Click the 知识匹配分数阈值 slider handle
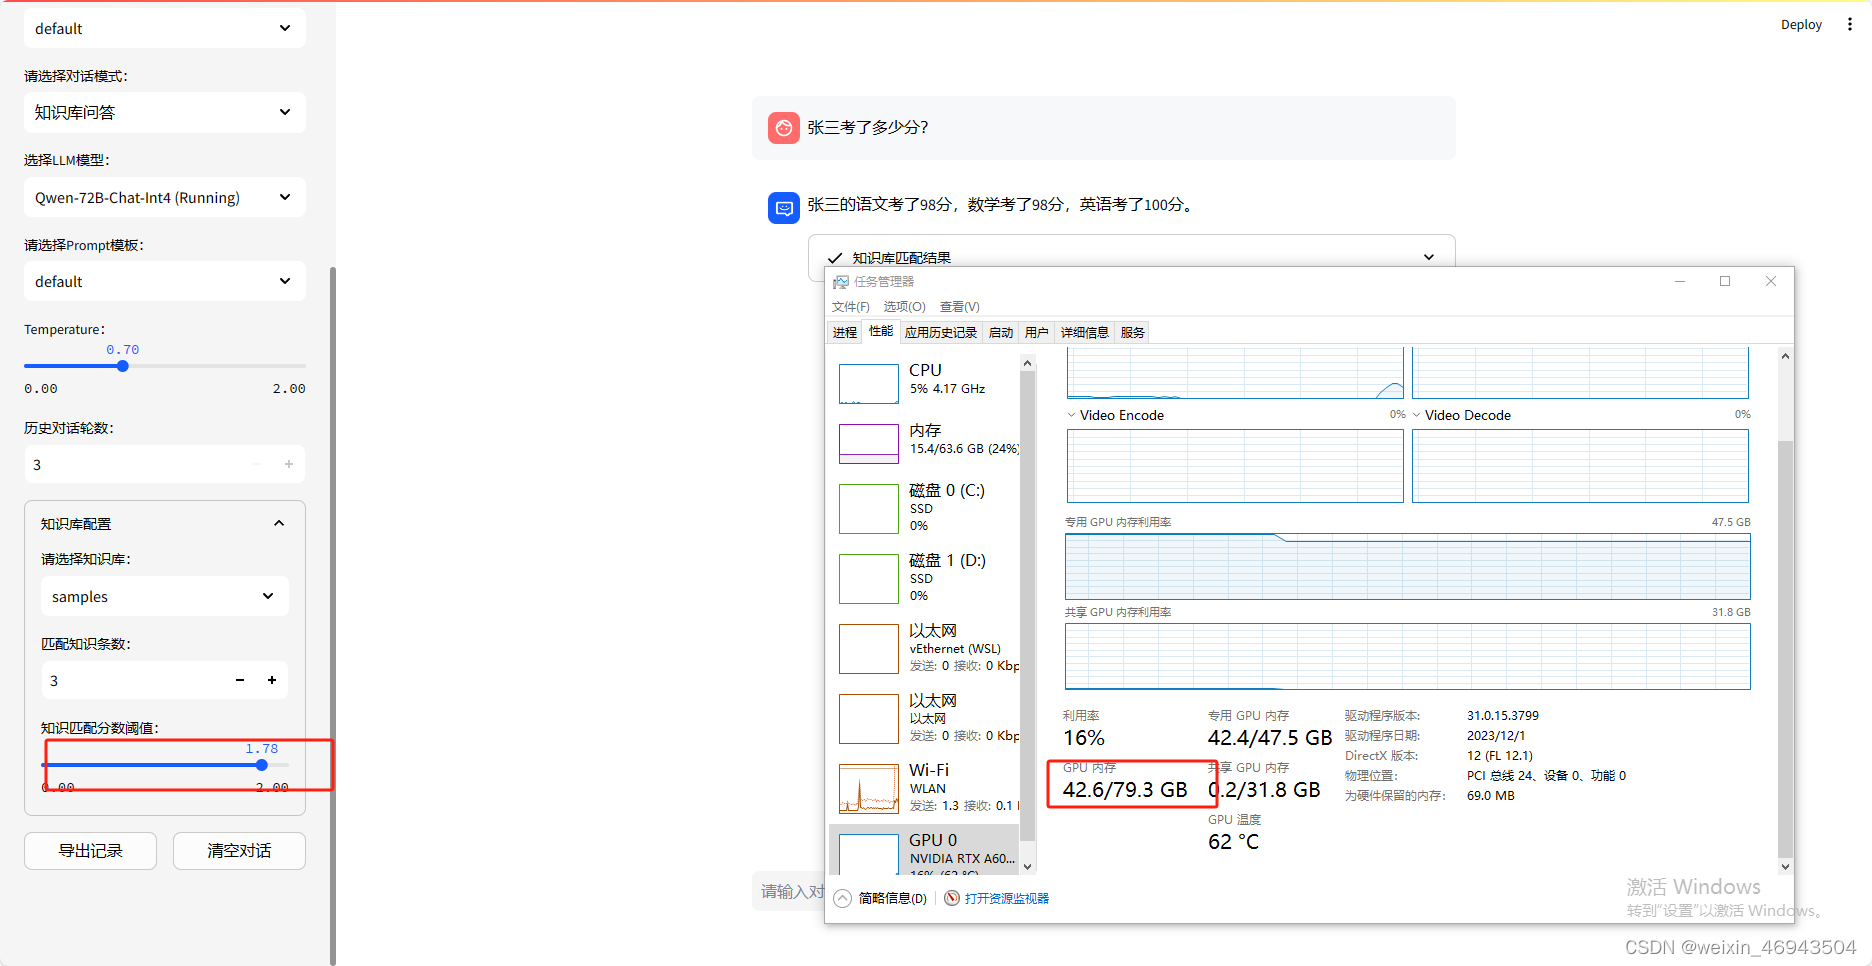The height and width of the screenshot is (966, 1872). [262, 765]
